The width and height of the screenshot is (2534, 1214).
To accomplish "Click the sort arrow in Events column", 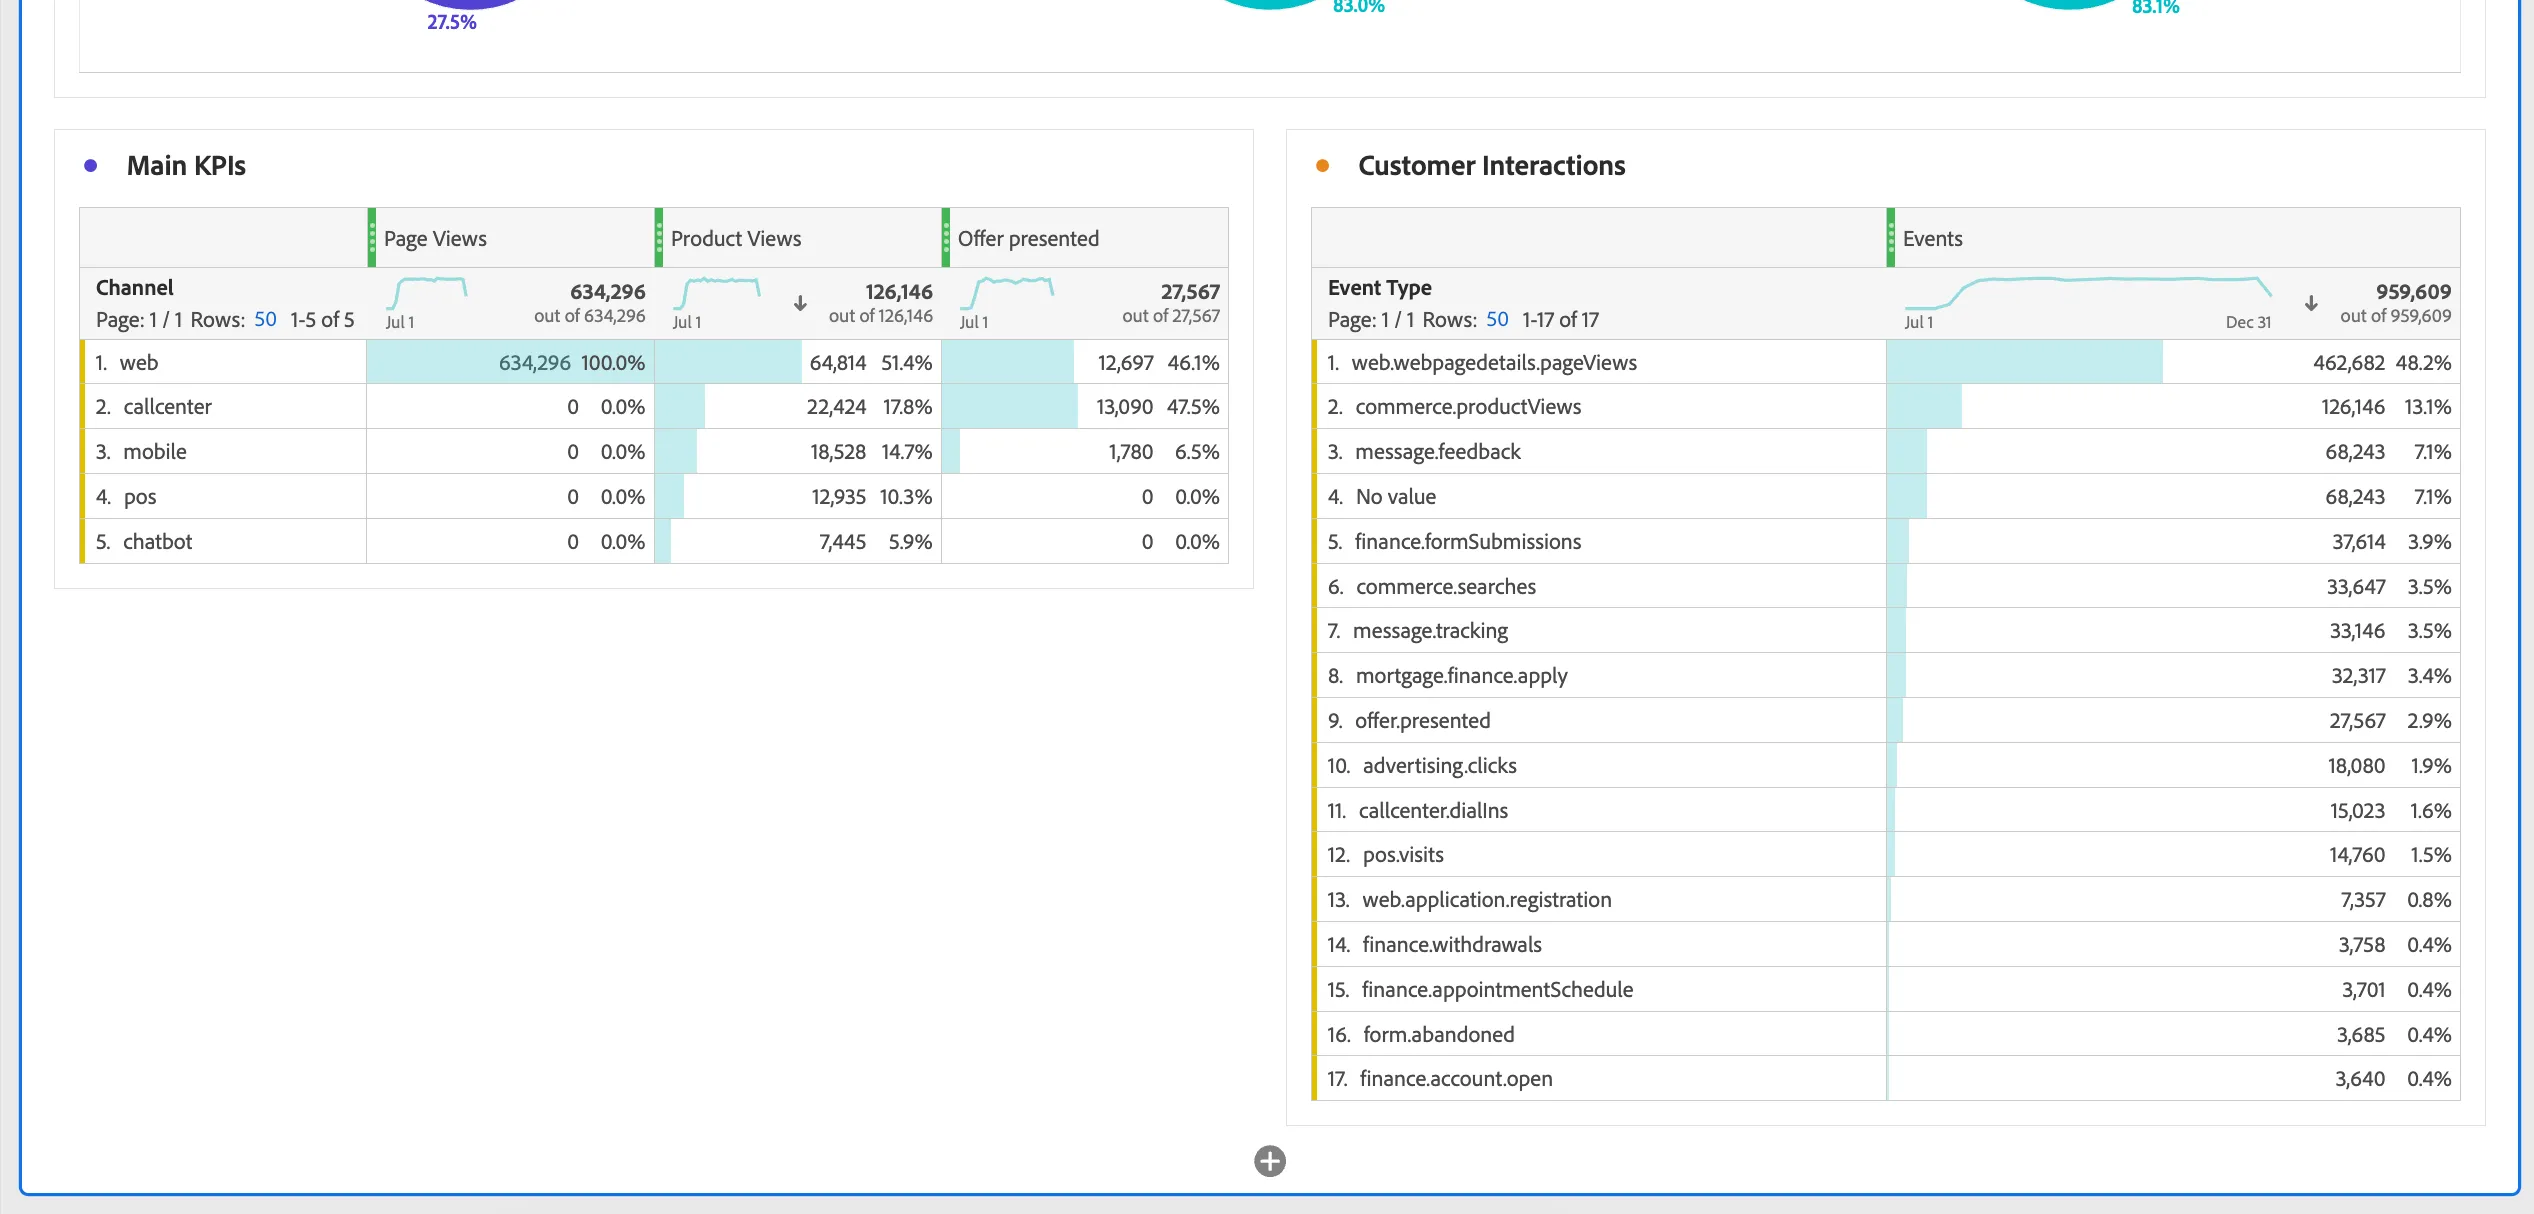I will point(2311,303).
